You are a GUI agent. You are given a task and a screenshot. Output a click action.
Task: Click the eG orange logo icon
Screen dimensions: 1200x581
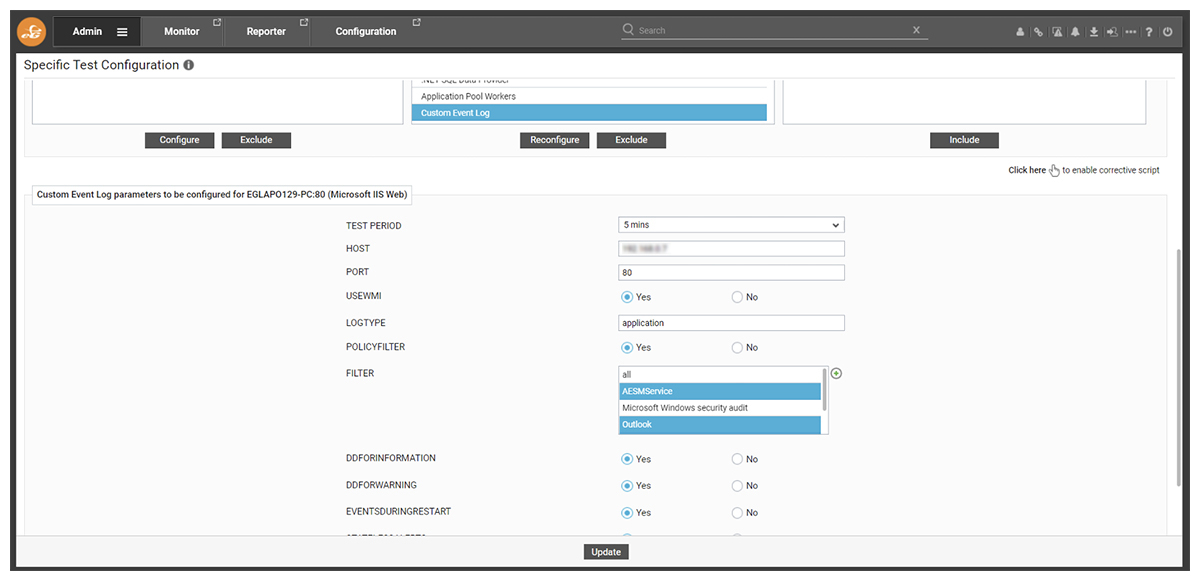[x=31, y=32]
